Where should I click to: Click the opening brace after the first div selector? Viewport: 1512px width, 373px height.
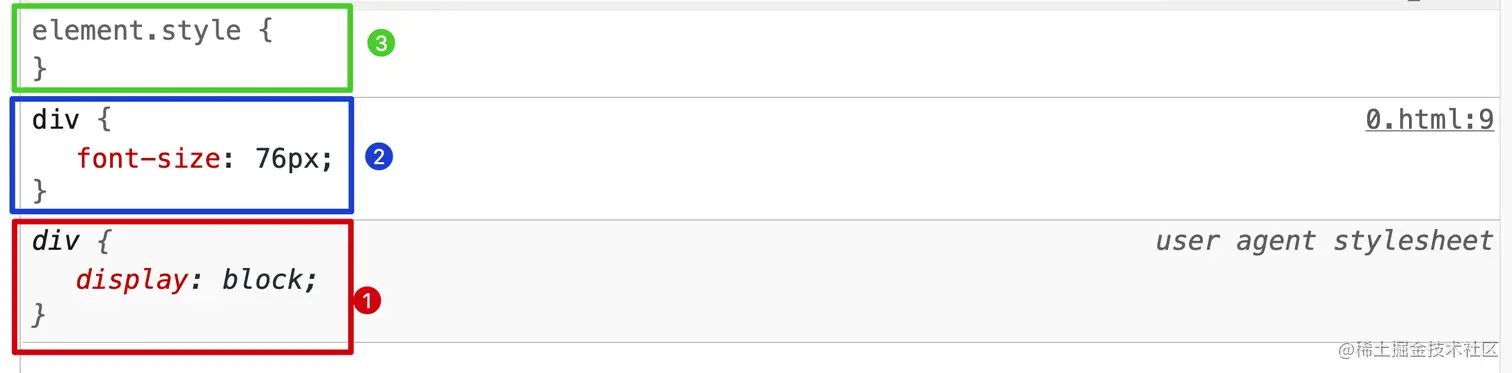(104, 120)
